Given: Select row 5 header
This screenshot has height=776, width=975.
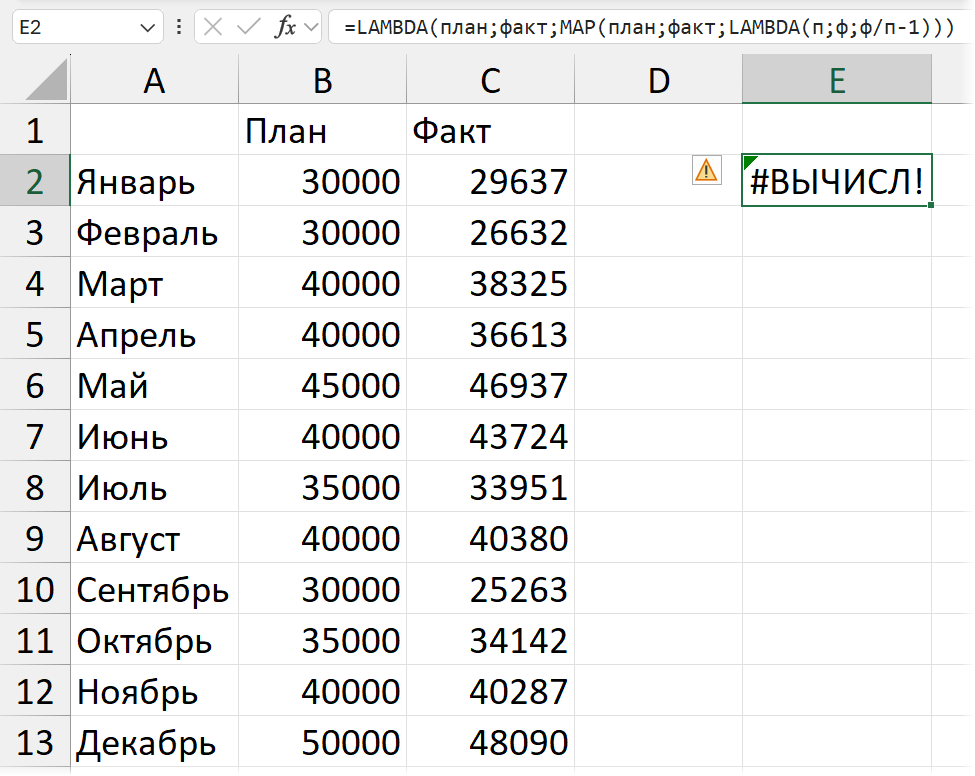Looking at the screenshot, I should click(35, 333).
